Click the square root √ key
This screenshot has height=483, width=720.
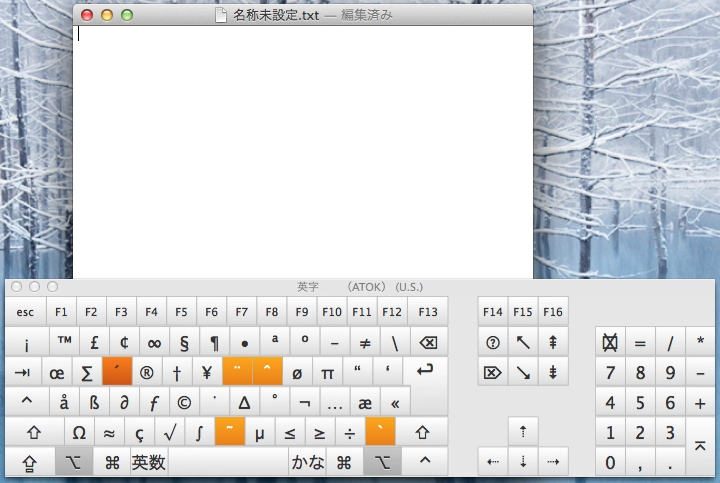point(169,432)
